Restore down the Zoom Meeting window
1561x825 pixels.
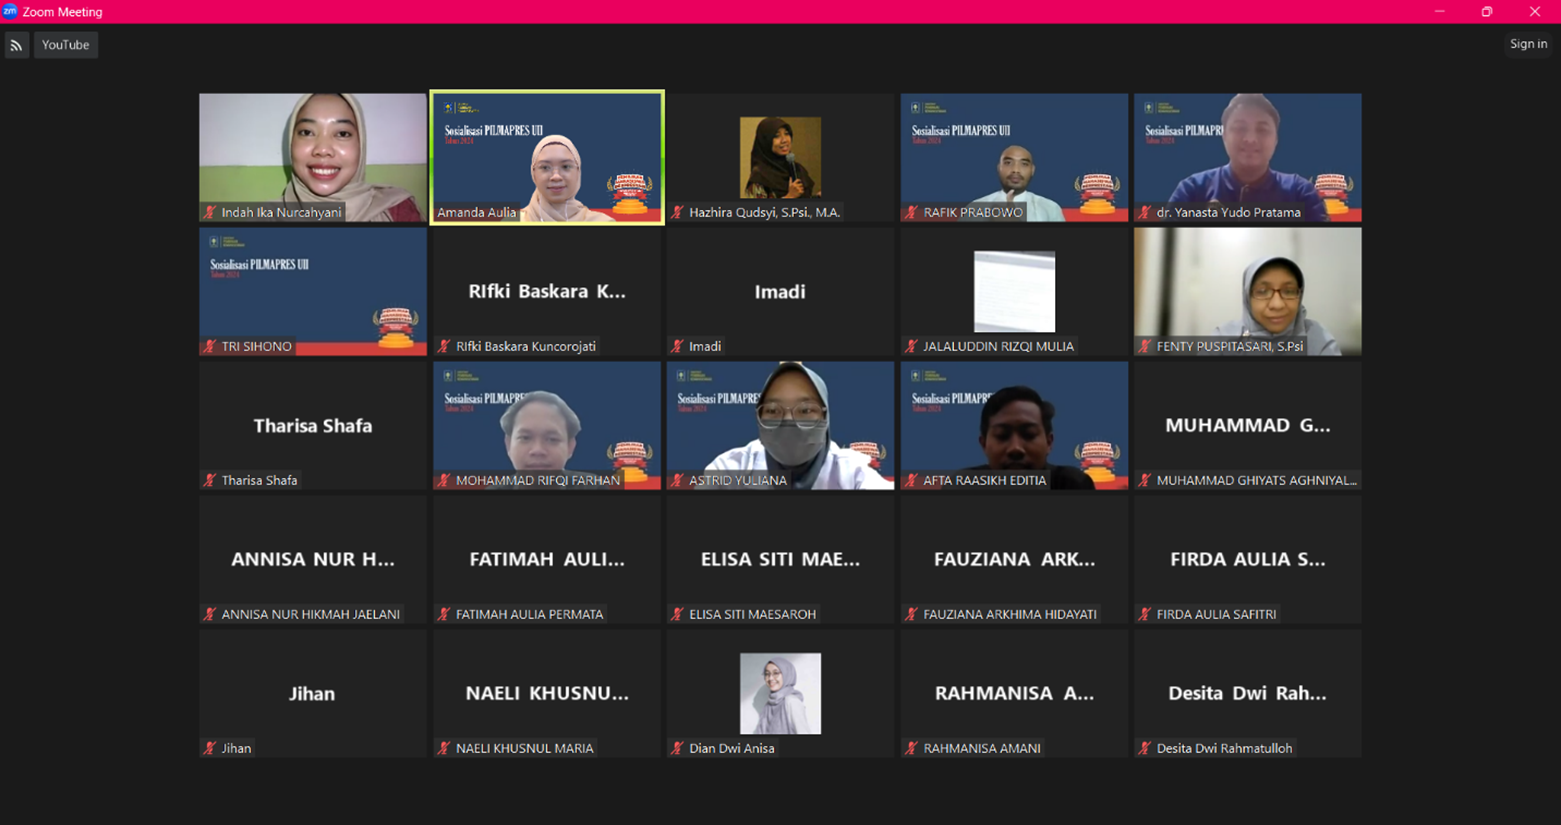(1487, 12)
